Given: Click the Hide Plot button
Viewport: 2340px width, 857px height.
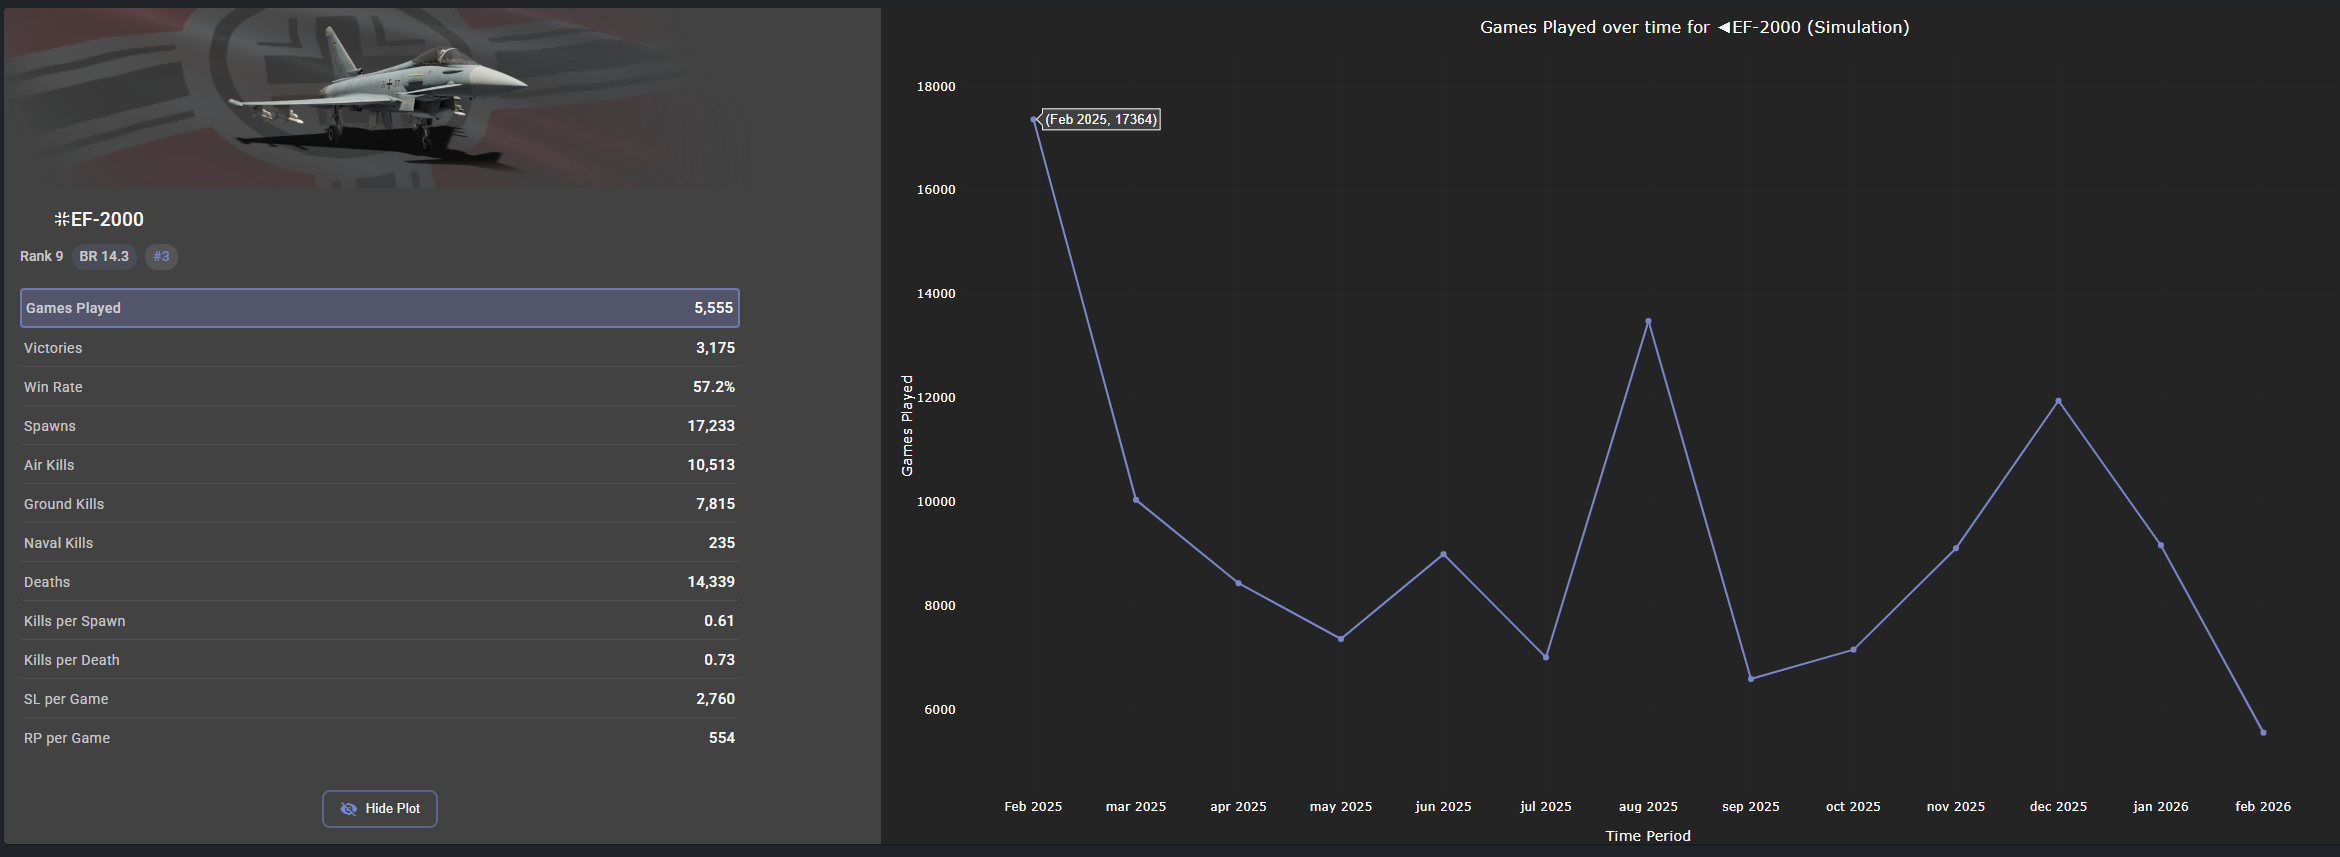Looking at the screenshot, I should click(380, 808).
